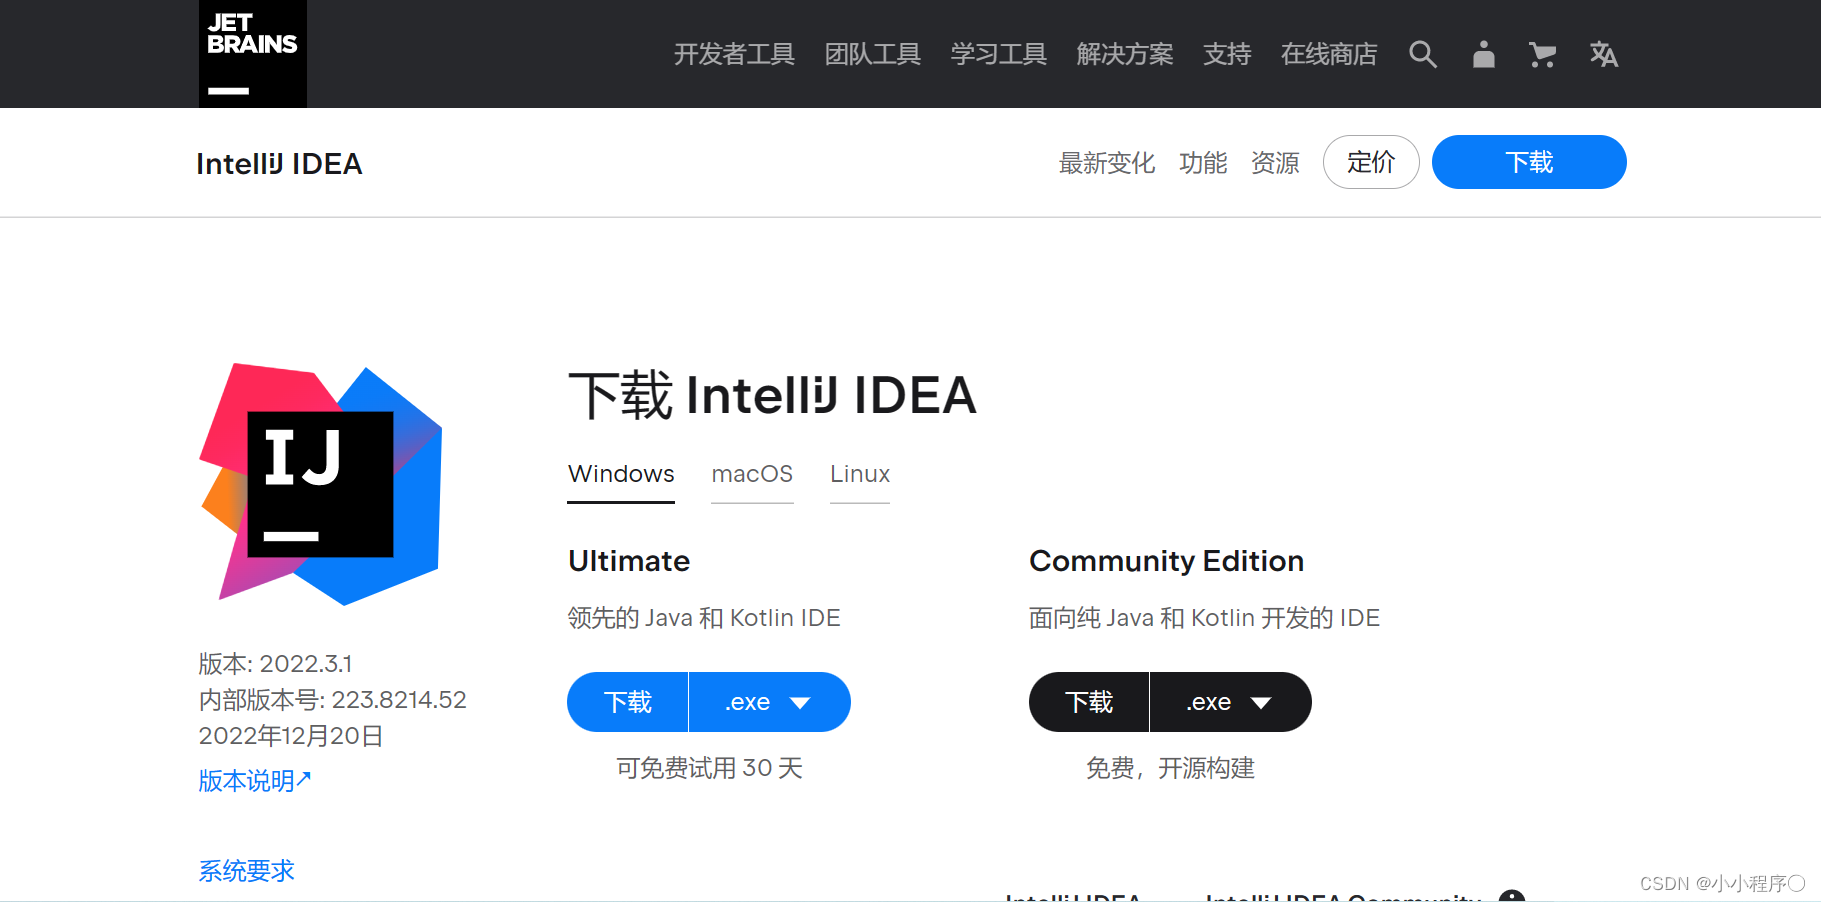Open the shopping cart
Screen dimensions: 1821x902
(1542, 55)
